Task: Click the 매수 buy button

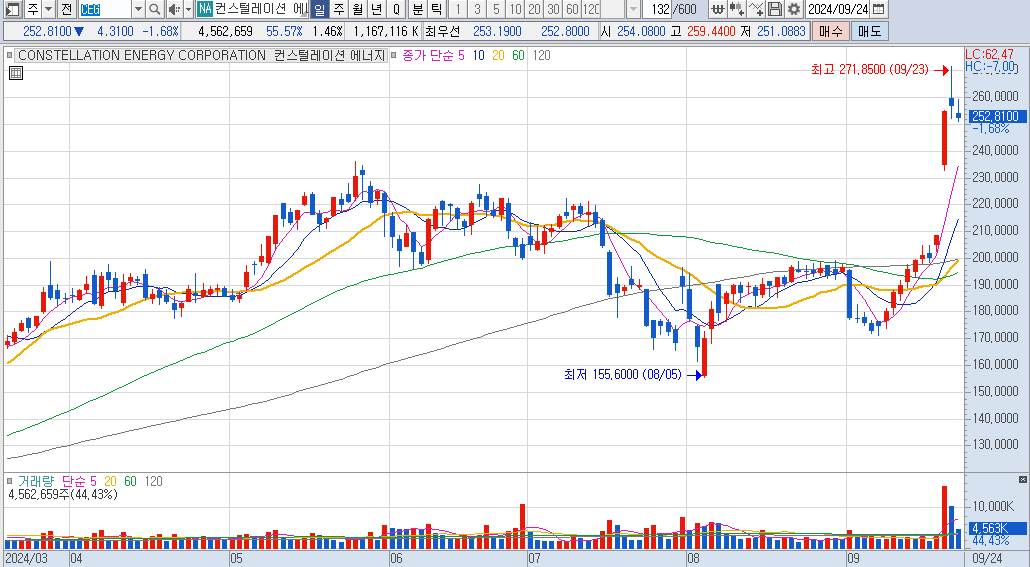Action: click(830, 31)
